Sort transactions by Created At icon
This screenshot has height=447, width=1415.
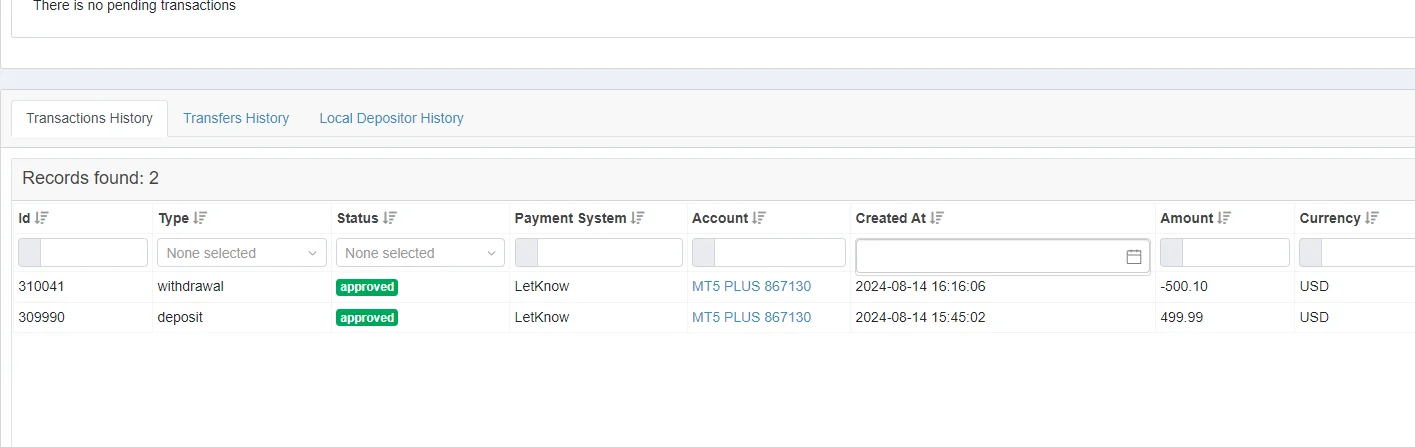coord(937,218)
